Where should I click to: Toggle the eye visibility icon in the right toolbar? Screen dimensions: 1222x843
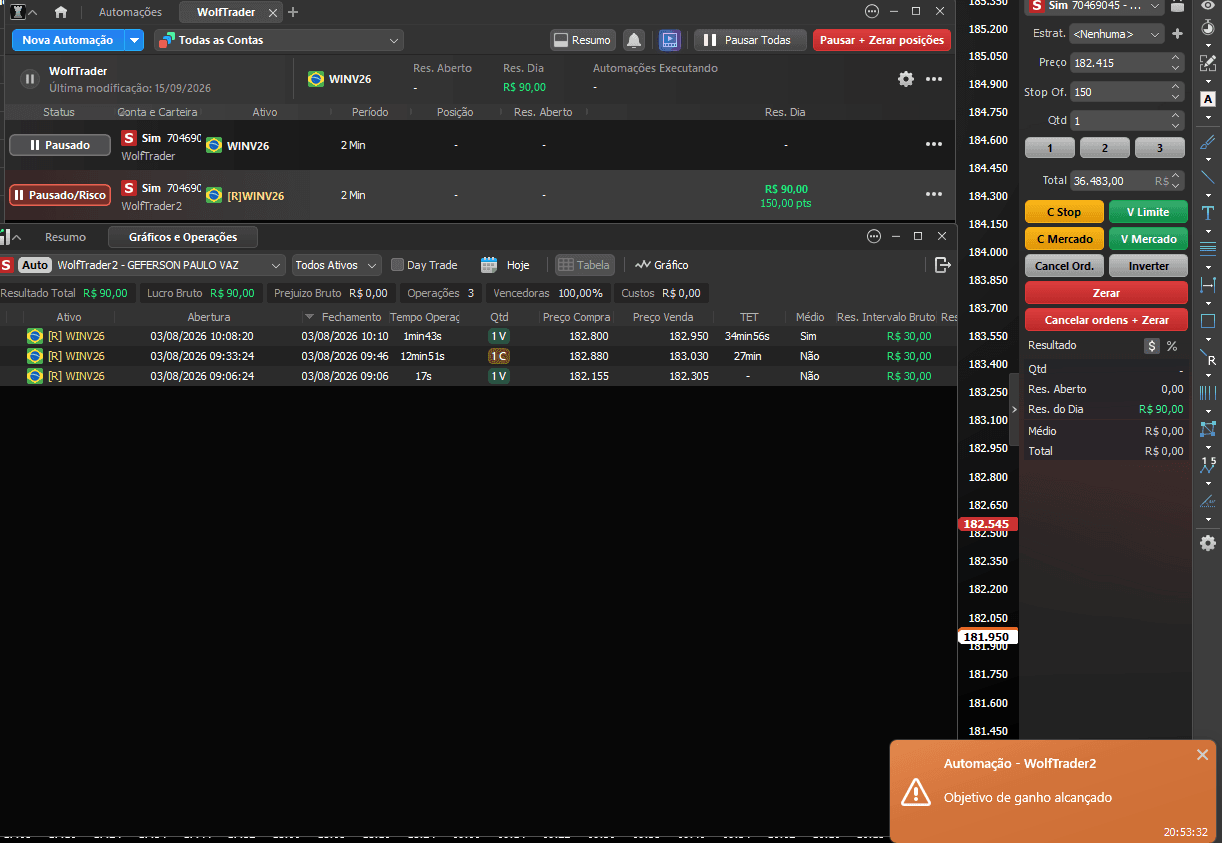coord(1208,6)
